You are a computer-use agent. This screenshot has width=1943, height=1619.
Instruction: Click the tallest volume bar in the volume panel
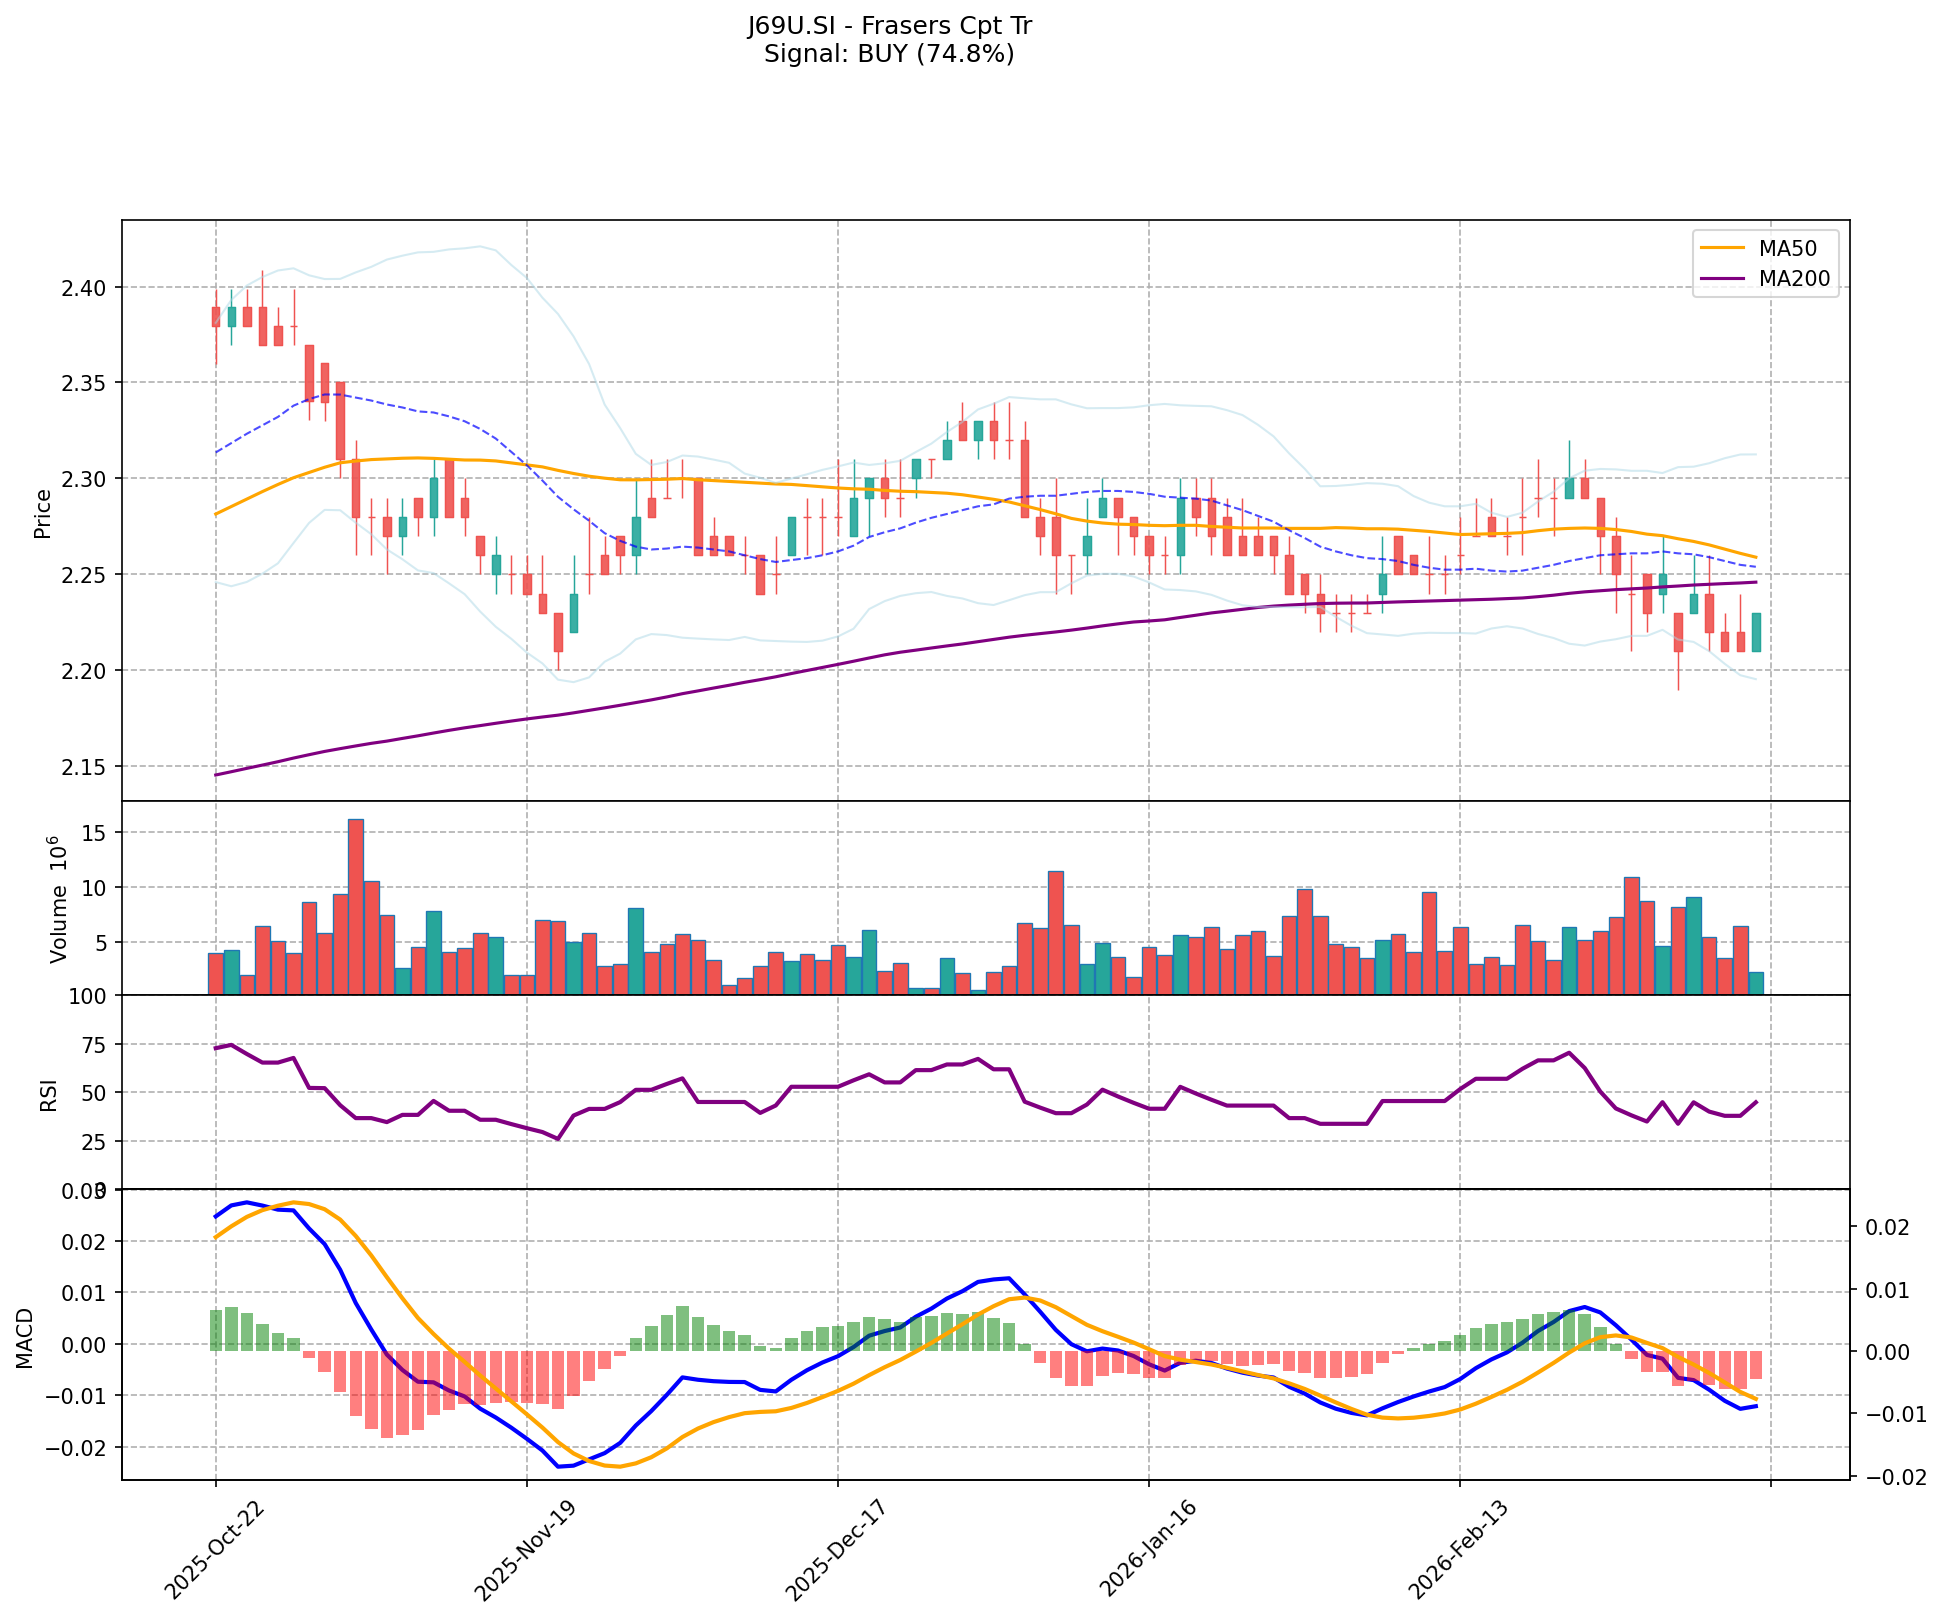tap(356, 905)
